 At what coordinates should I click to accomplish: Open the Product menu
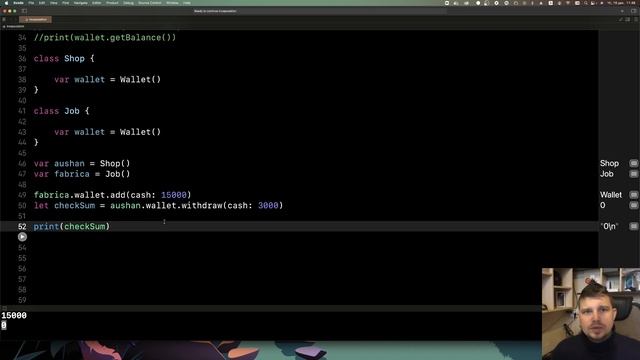112,3
